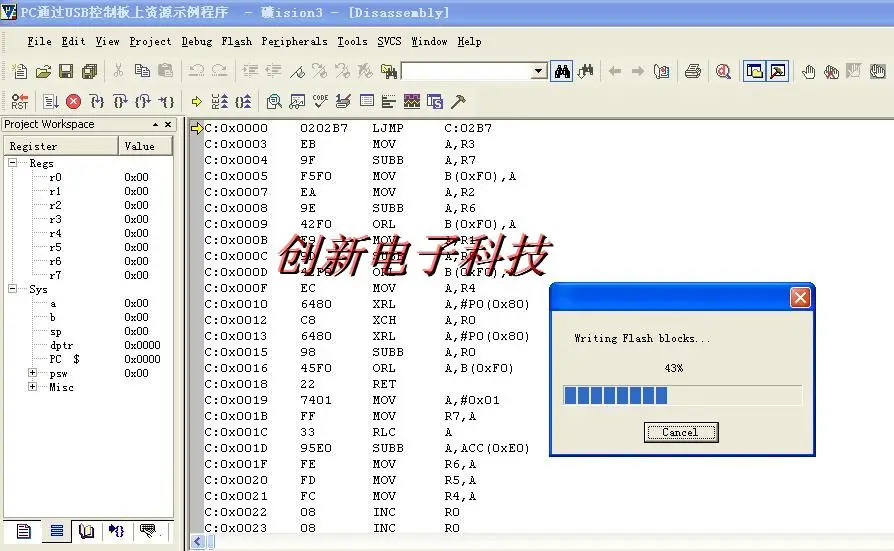Screen dimensions: 894x551
Task: Open the find text combo box dropdown arrow
Action: (x=538, y=71)
